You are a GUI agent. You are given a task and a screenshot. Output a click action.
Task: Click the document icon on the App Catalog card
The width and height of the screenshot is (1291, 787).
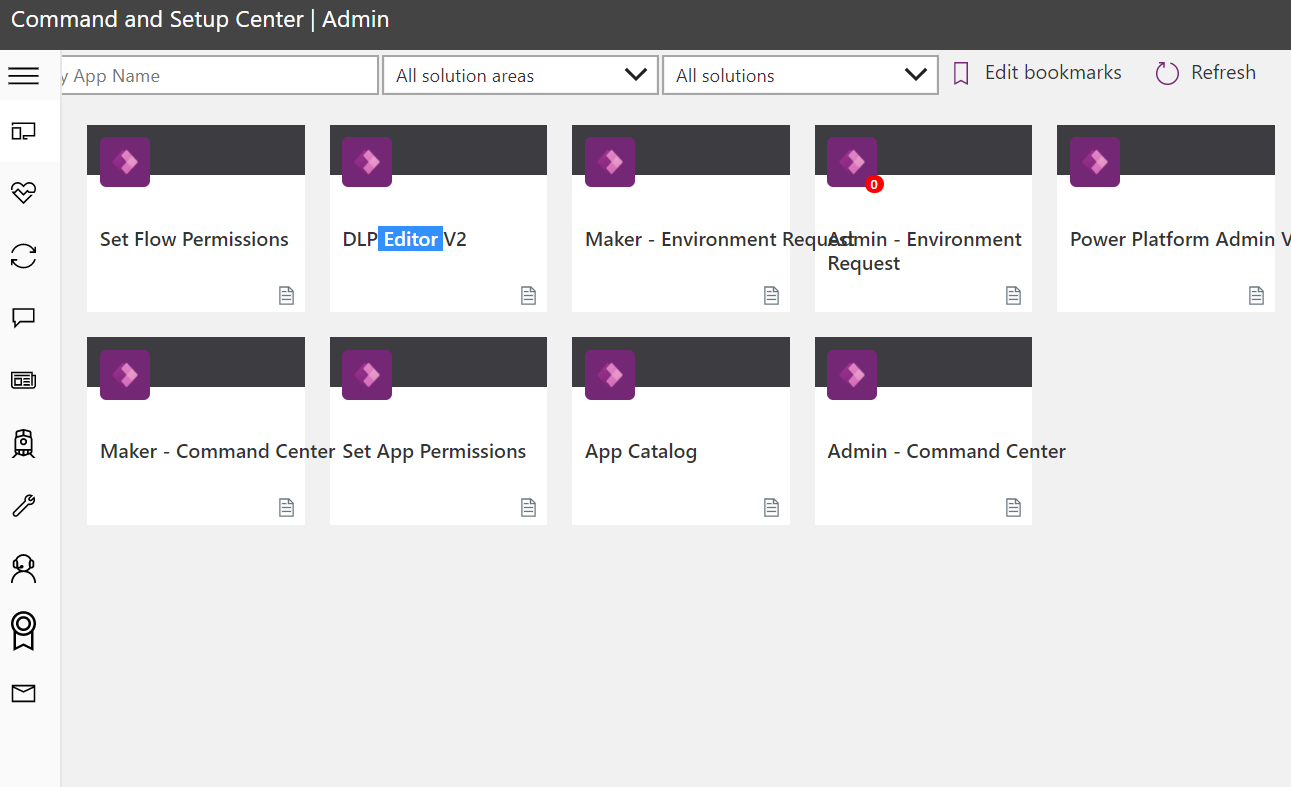(771, 507)
